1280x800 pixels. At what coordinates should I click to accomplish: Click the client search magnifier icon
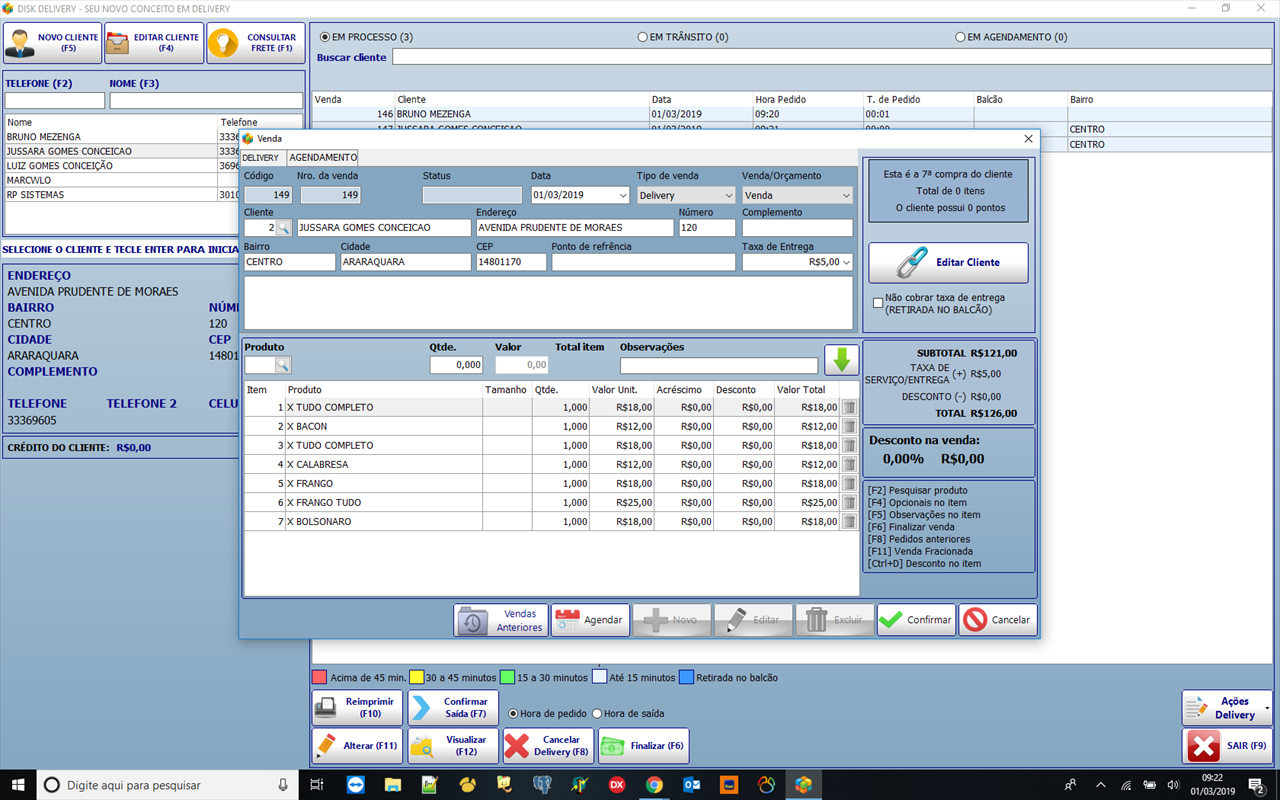coord(283,228)
